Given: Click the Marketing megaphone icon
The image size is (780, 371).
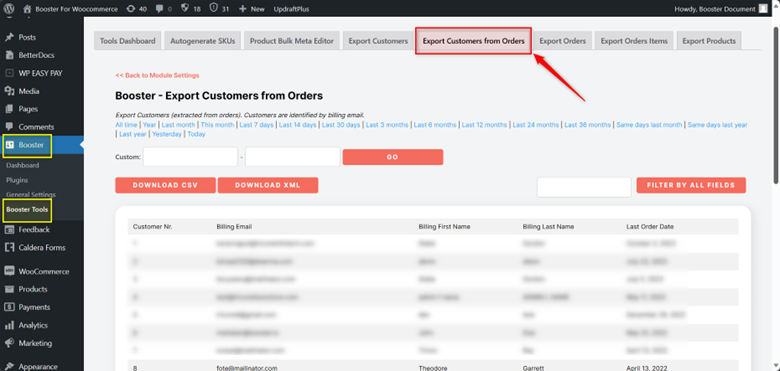Looking at the screenshot, I should 9,343.
